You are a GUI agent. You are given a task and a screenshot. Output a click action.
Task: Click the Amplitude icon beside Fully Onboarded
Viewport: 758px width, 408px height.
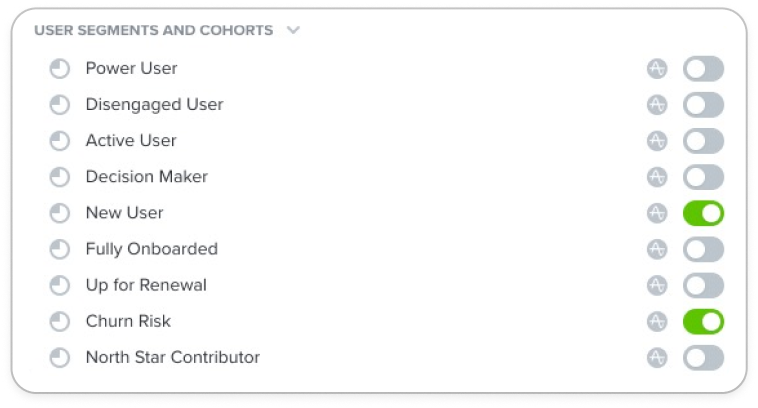pyautogui.click(x=657, y=249)
